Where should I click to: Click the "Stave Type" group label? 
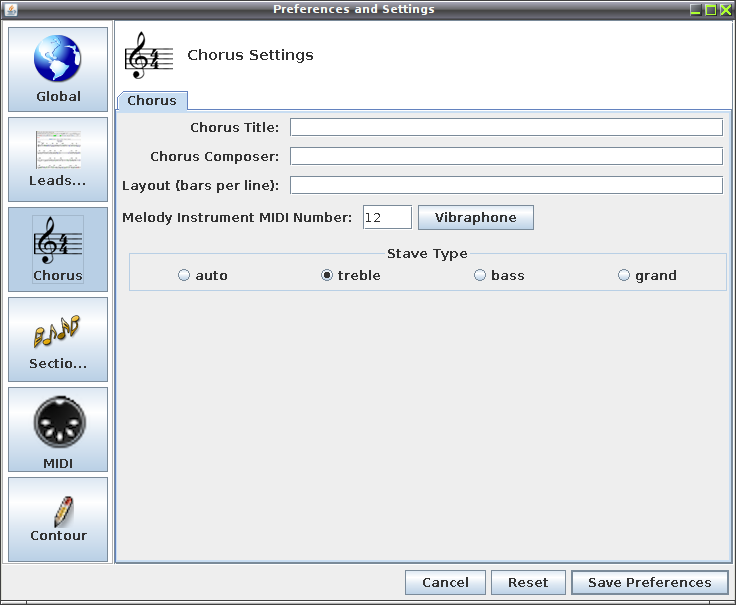(427, 254)
